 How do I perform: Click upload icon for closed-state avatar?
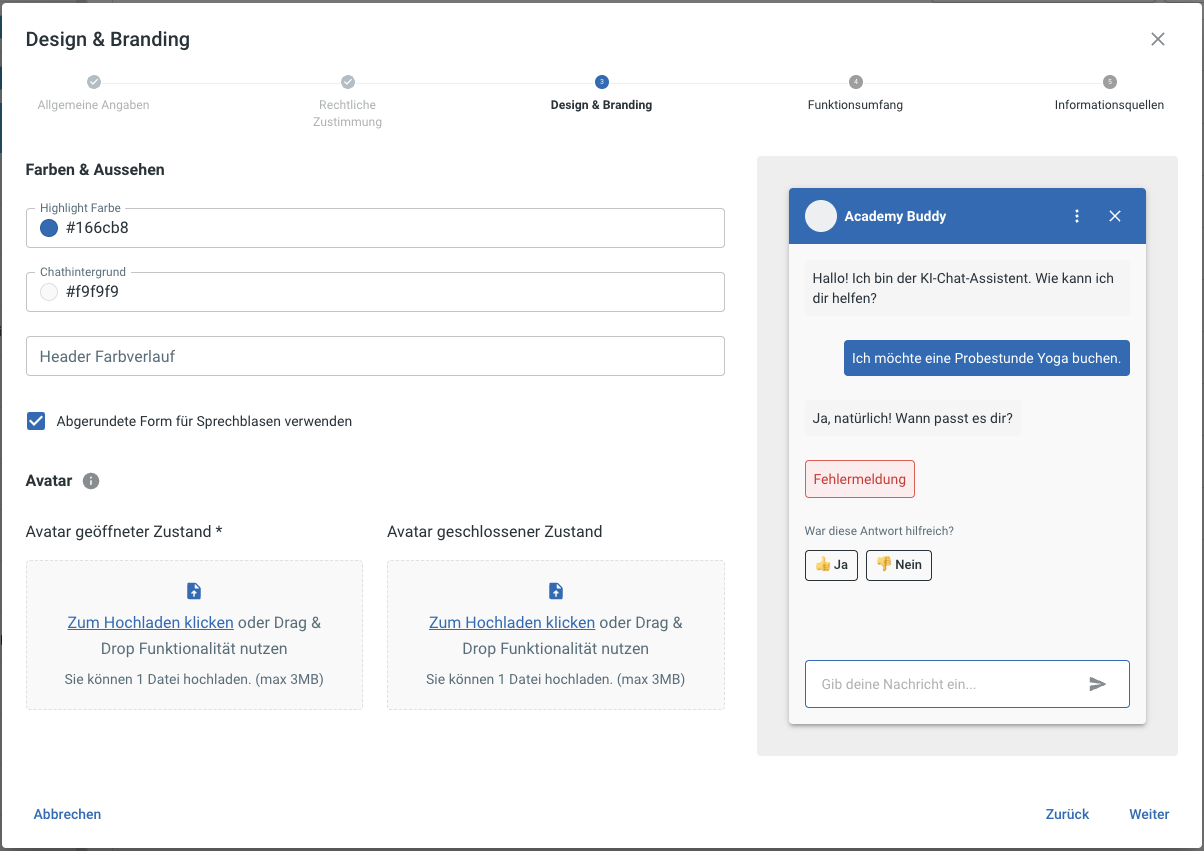[556, 591]
